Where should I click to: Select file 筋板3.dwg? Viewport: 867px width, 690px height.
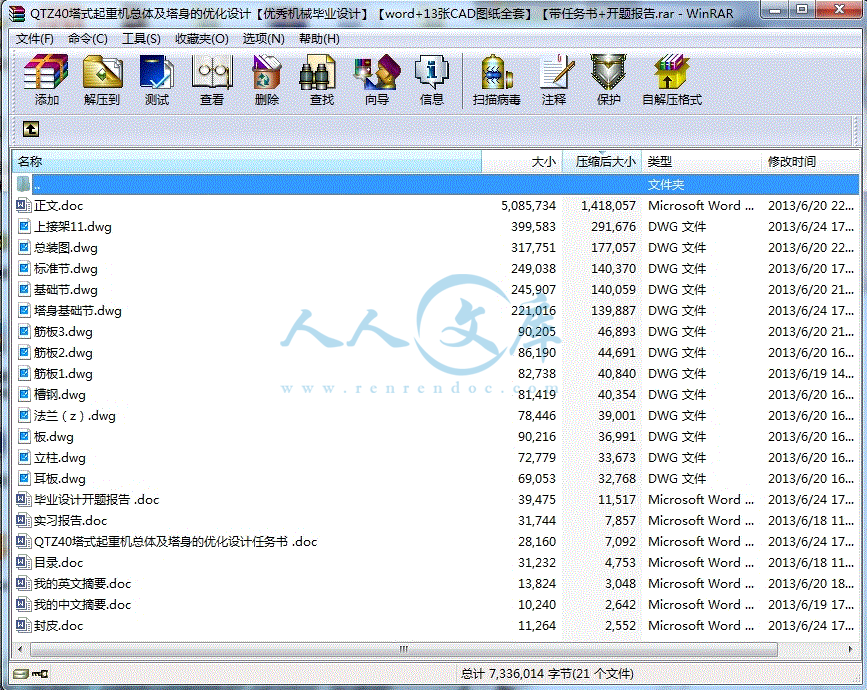tap(63, 332)
